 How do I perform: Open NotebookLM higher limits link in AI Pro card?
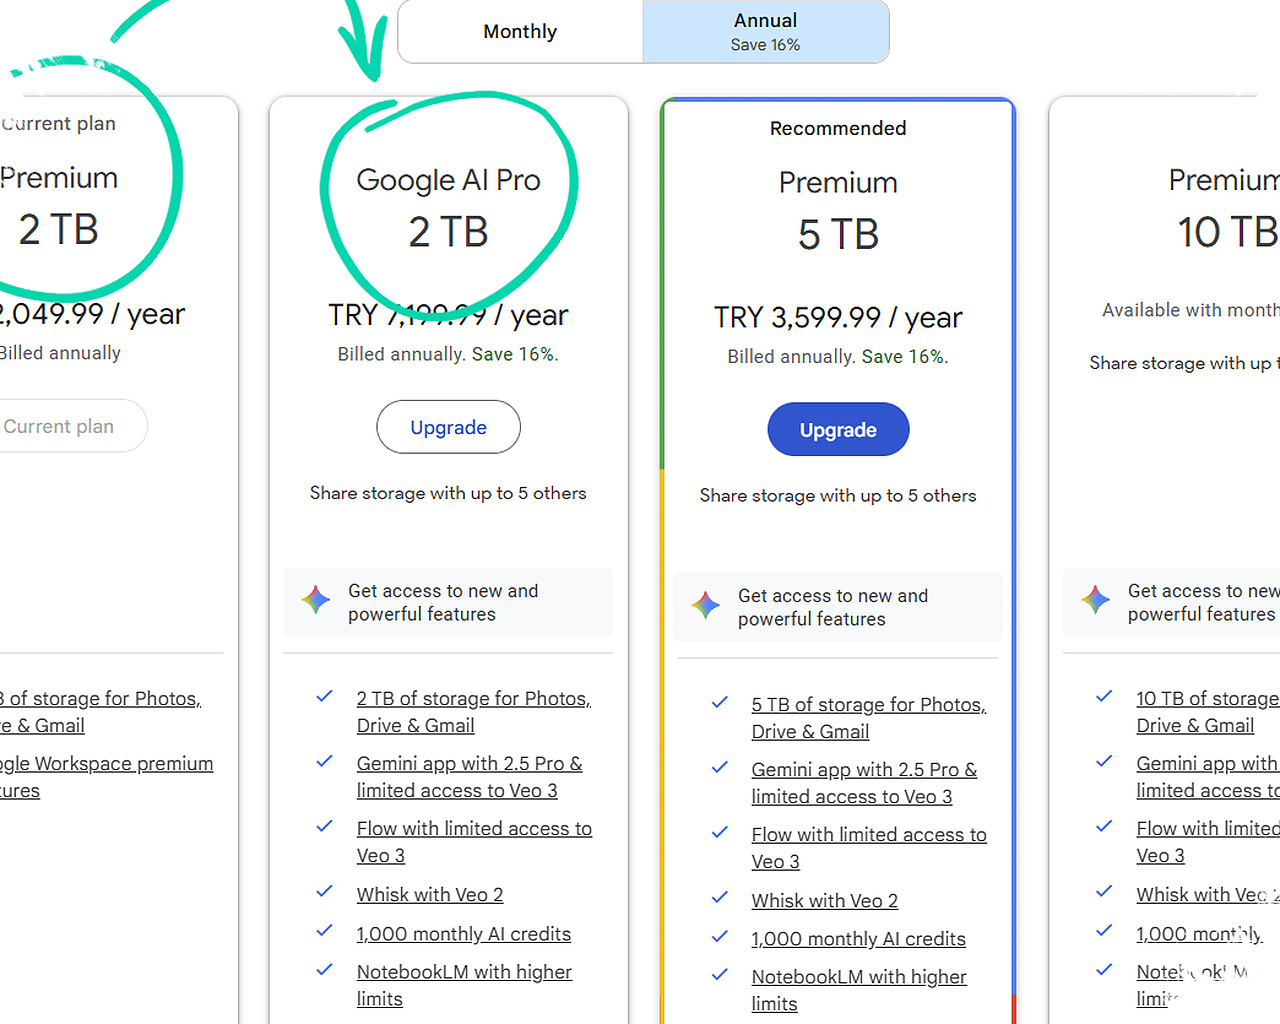click(464, 985)
